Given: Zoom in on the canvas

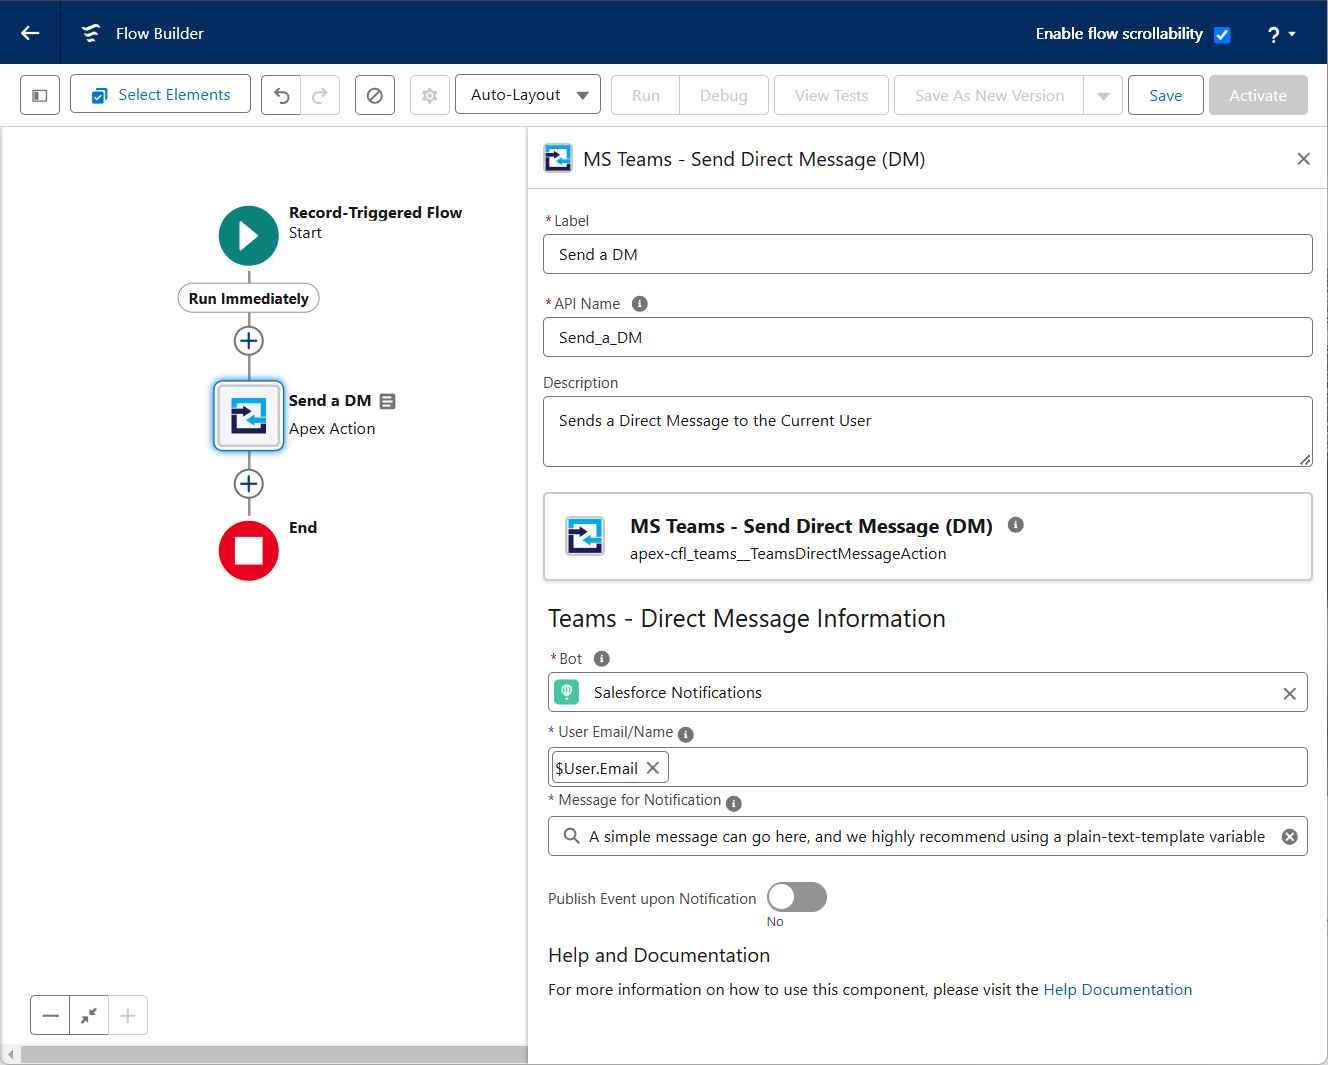Looking at the screenshot, I should point(128,1015).
